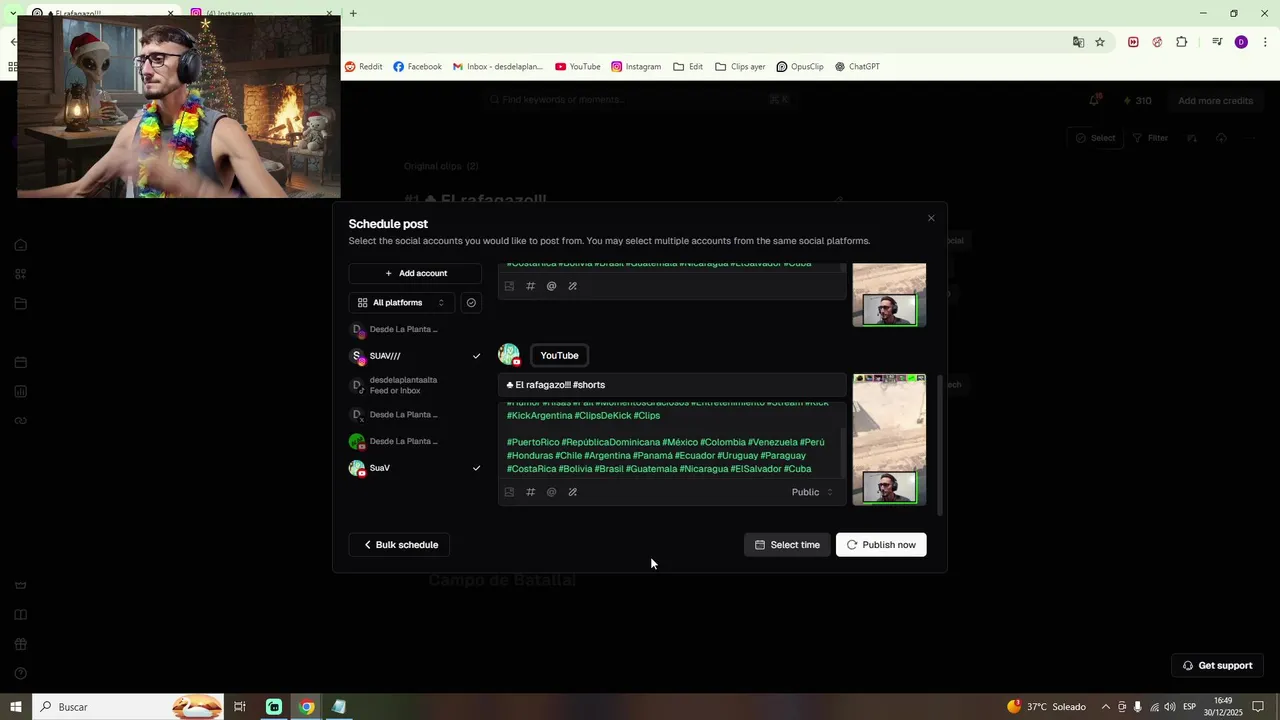Hashtag icon in upper post toolbar
The width and height of the screenshot is (1280, 720).
click(x=530, y=286)
